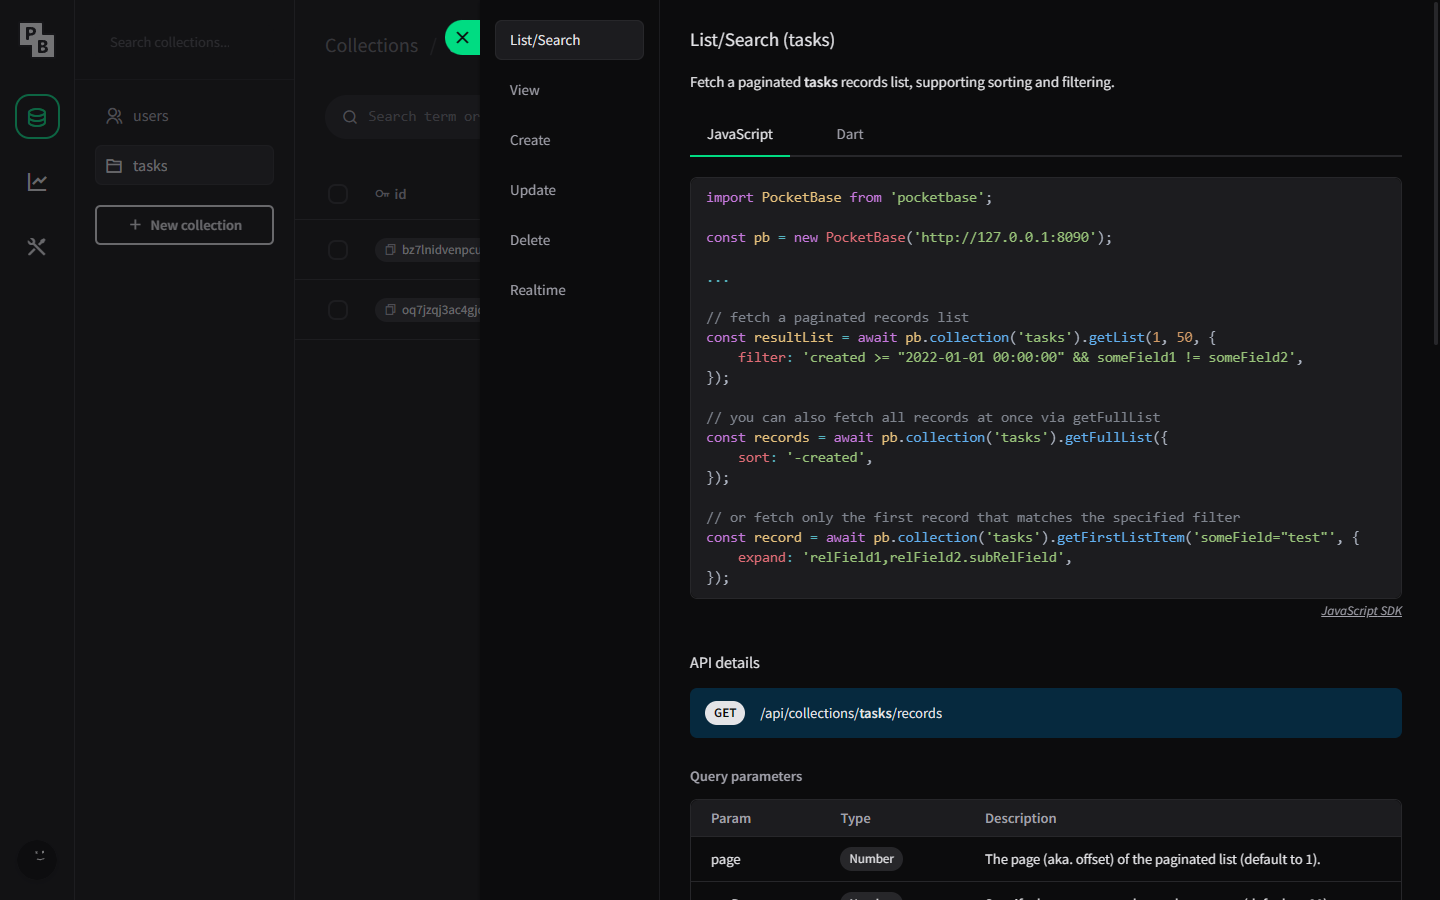Image resolution: width=1440 pixels, height=900 pixels.
Task: Open the Update API section
Action: [532, 190]
